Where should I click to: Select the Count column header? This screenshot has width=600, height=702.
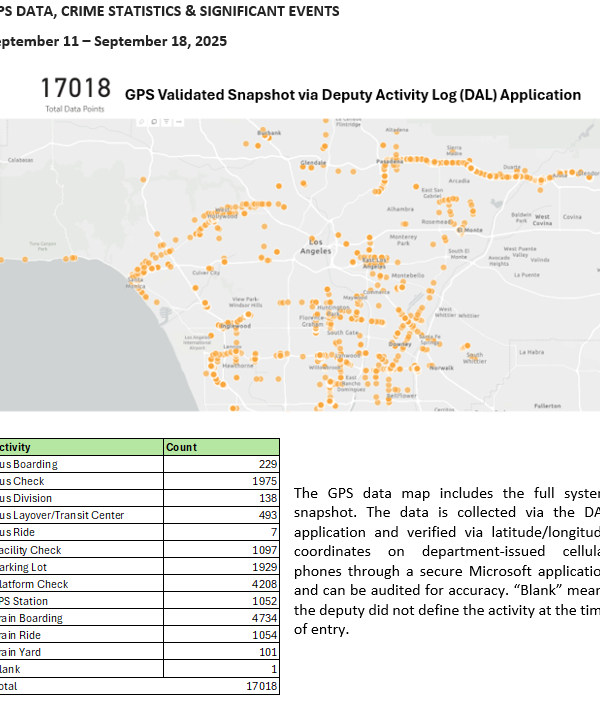coord(181,447)
